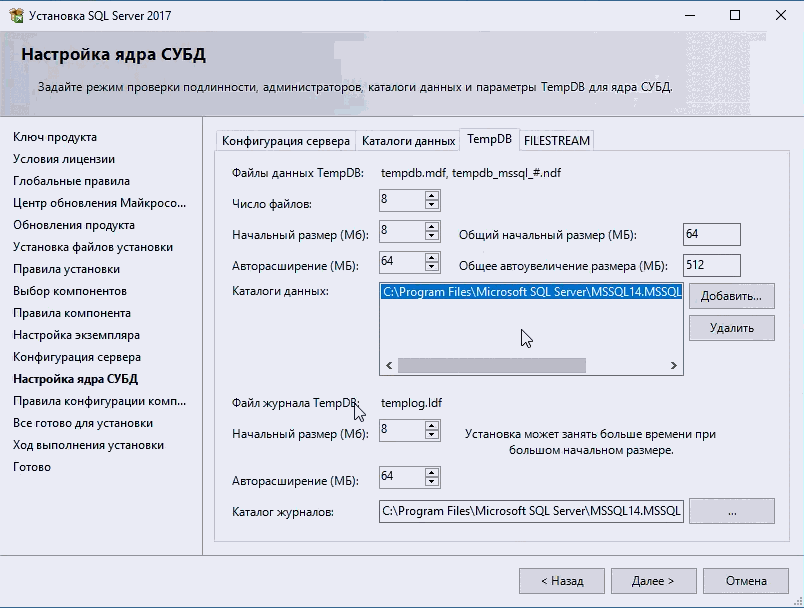Screen dimensions: 804x608
Task: Decrease Число файлов with down arrow
Action: [432, 205]
